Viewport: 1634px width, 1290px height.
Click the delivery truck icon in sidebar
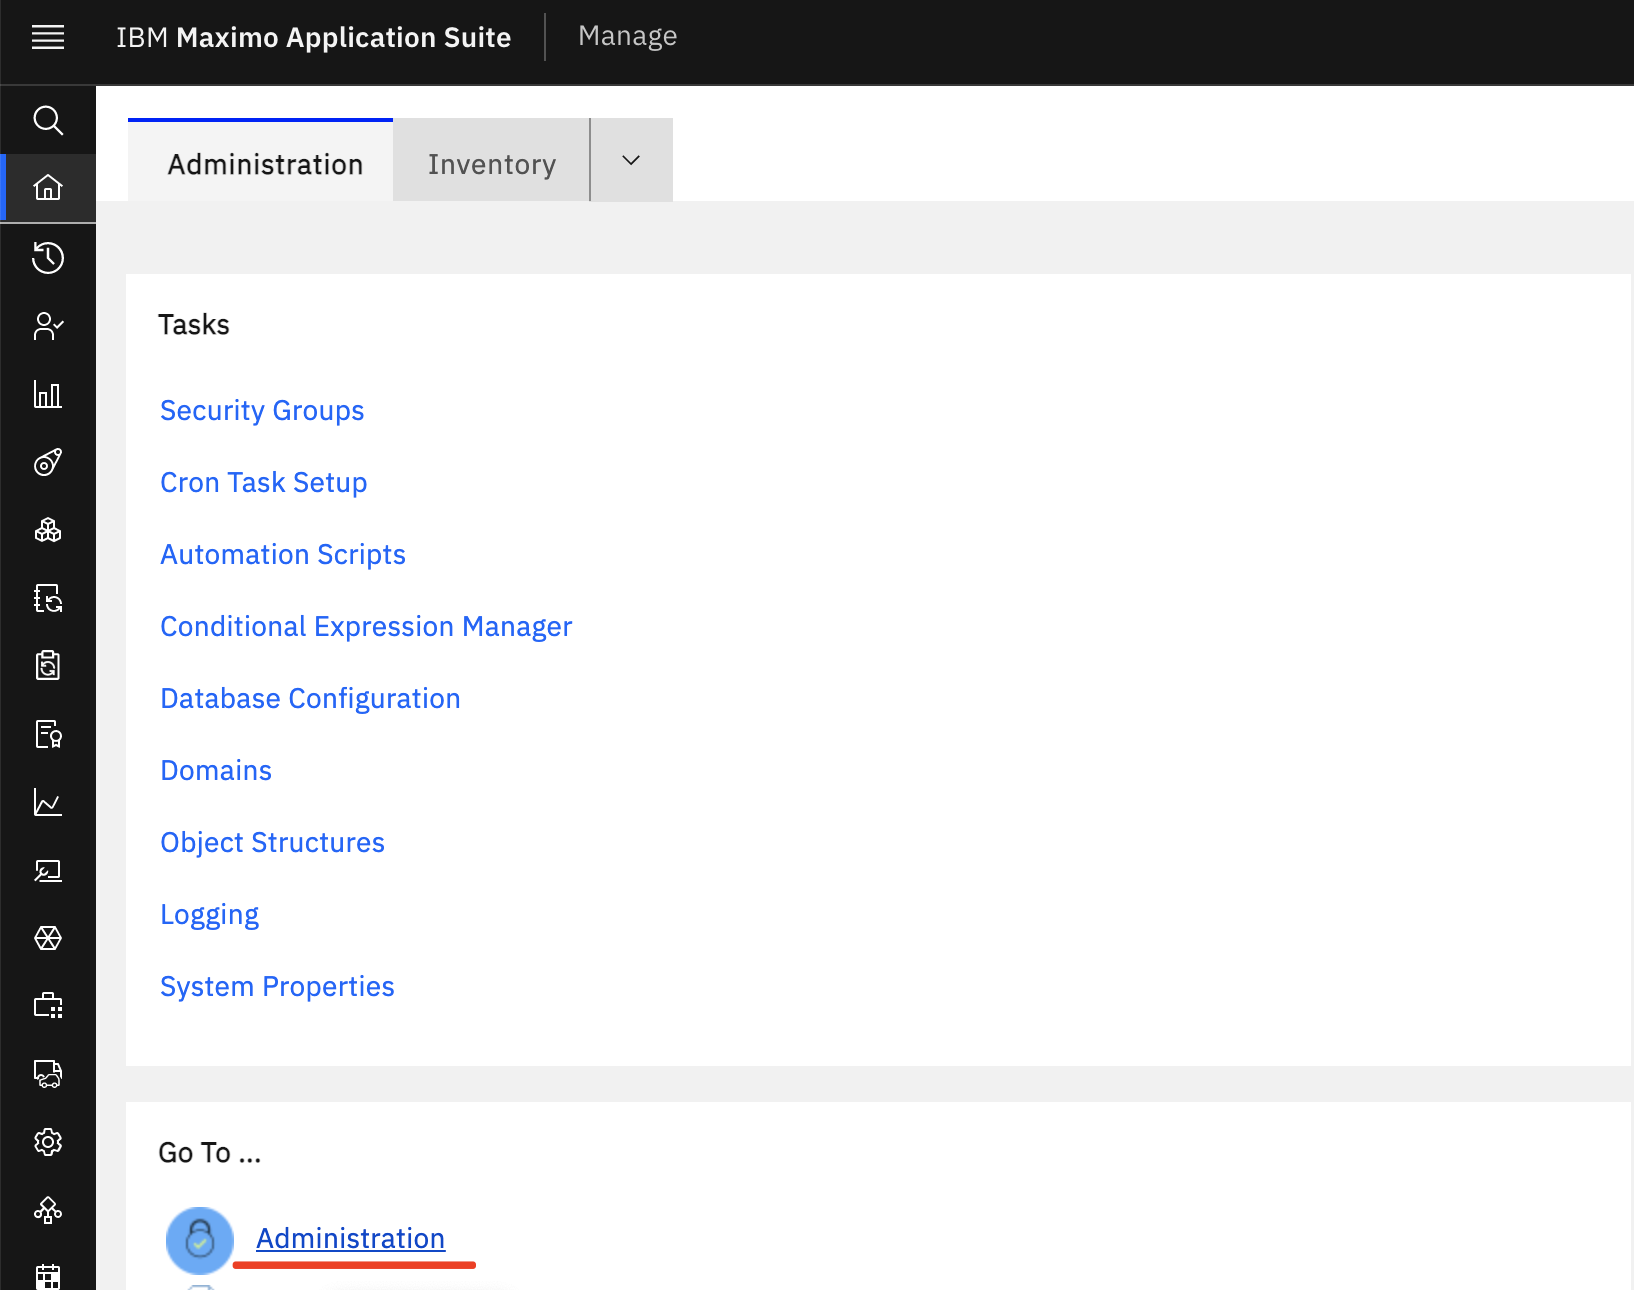(x=48, y=1074)
